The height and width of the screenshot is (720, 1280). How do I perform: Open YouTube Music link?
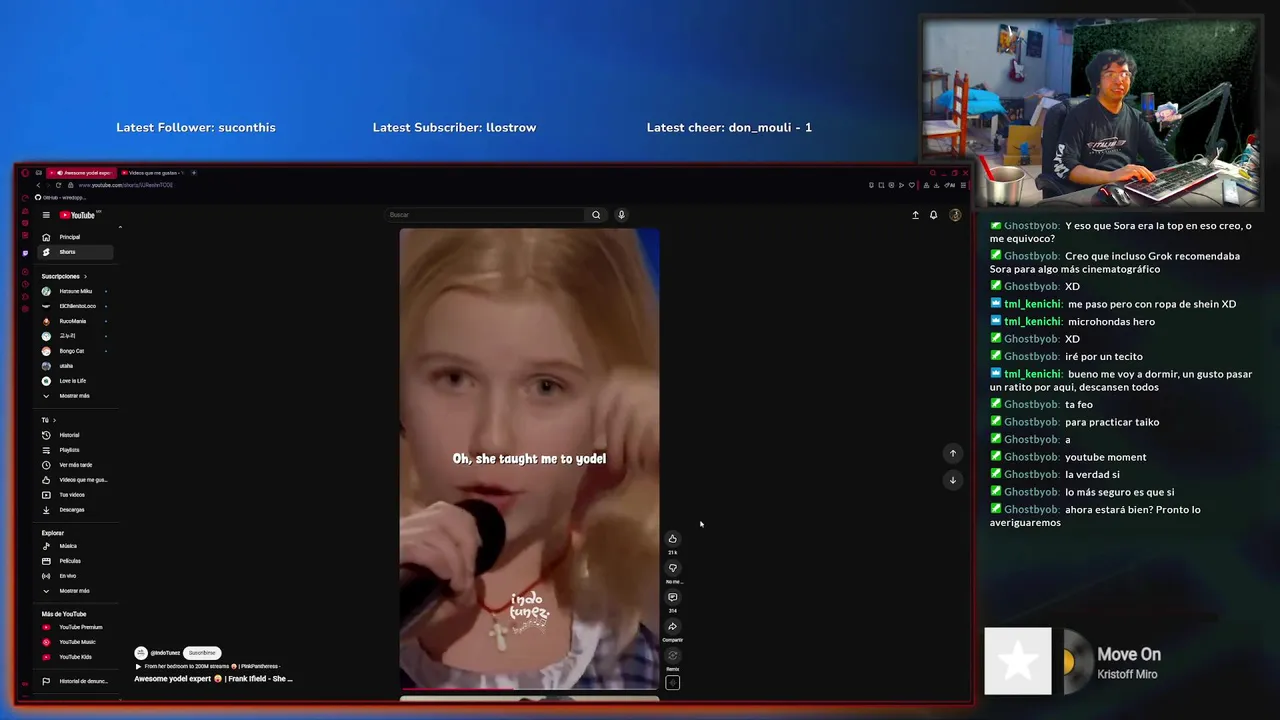[x=75, y=642]
